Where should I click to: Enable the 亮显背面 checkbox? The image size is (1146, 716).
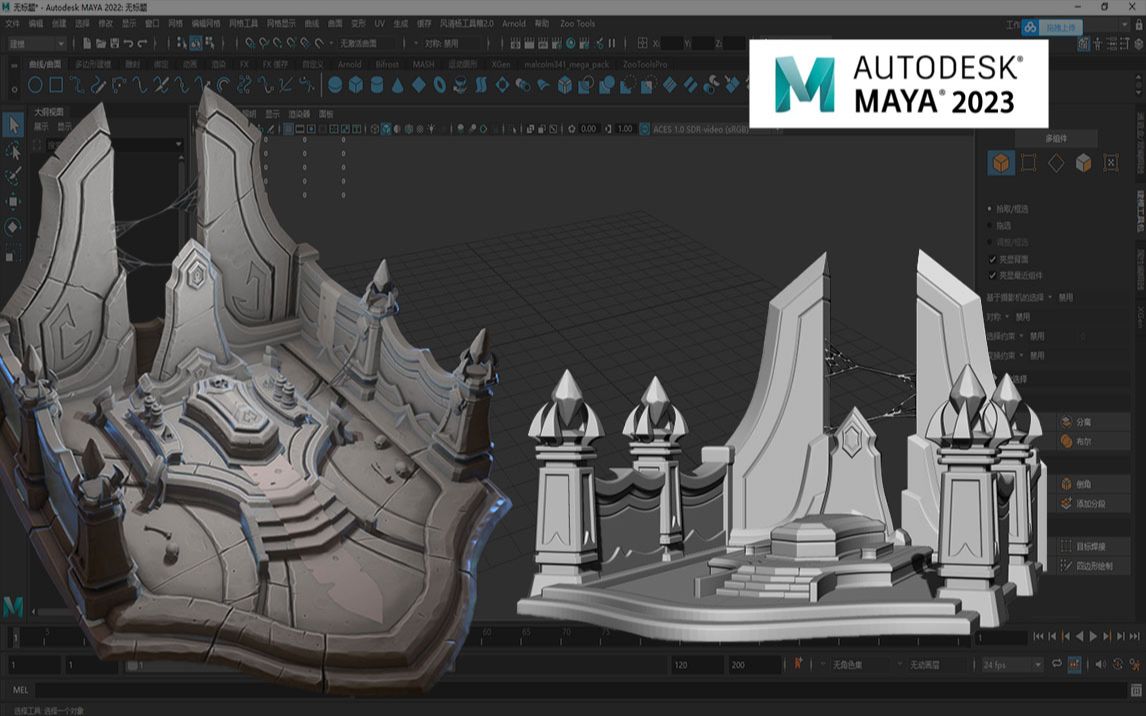pyautogui.click(x=992, y=259)
